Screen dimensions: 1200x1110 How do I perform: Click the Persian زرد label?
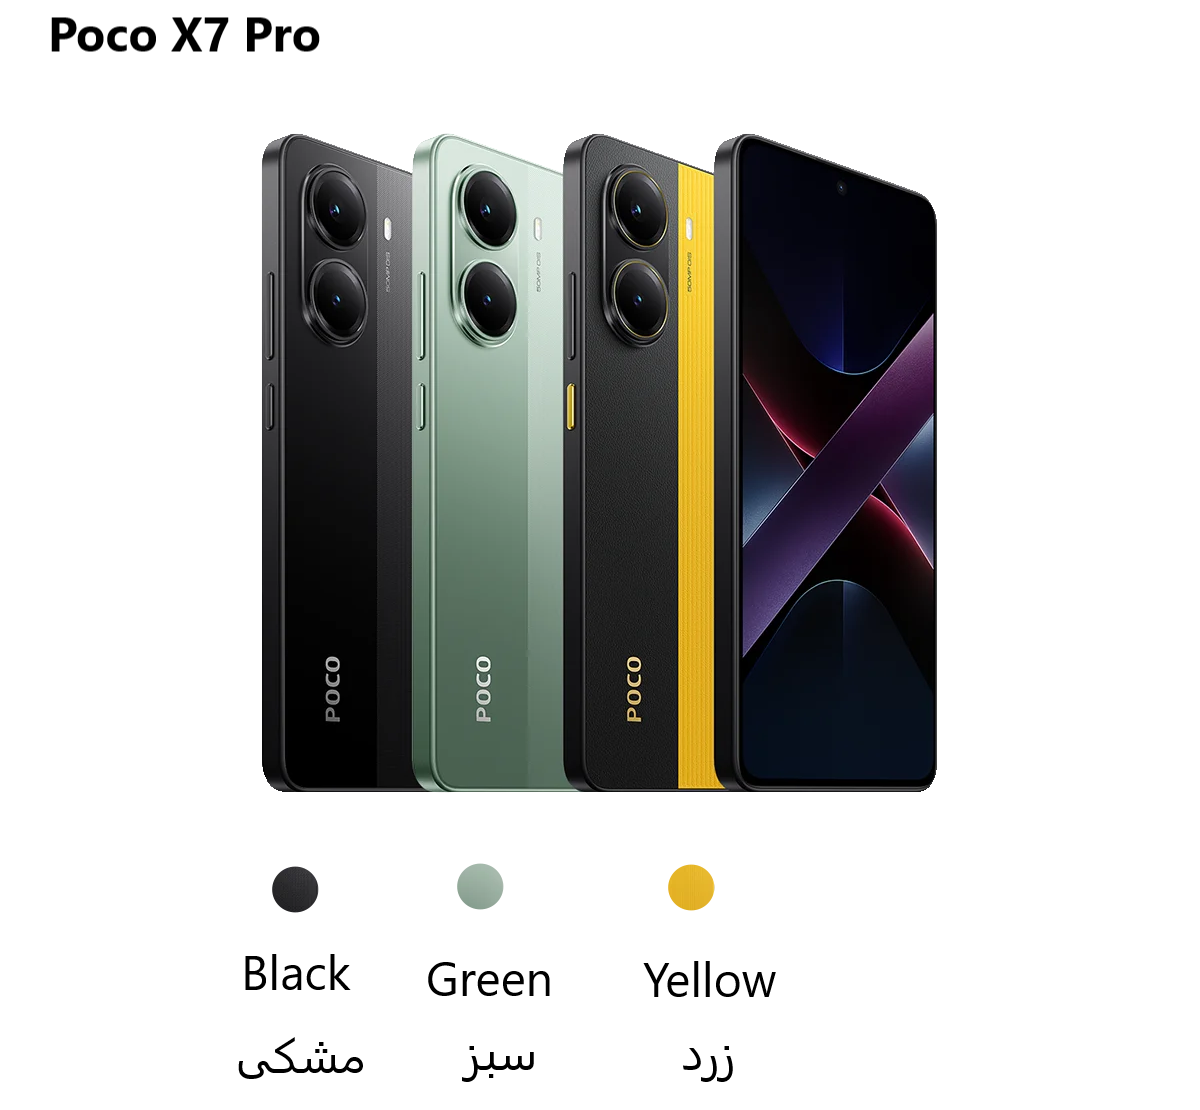coord(708,1060)
